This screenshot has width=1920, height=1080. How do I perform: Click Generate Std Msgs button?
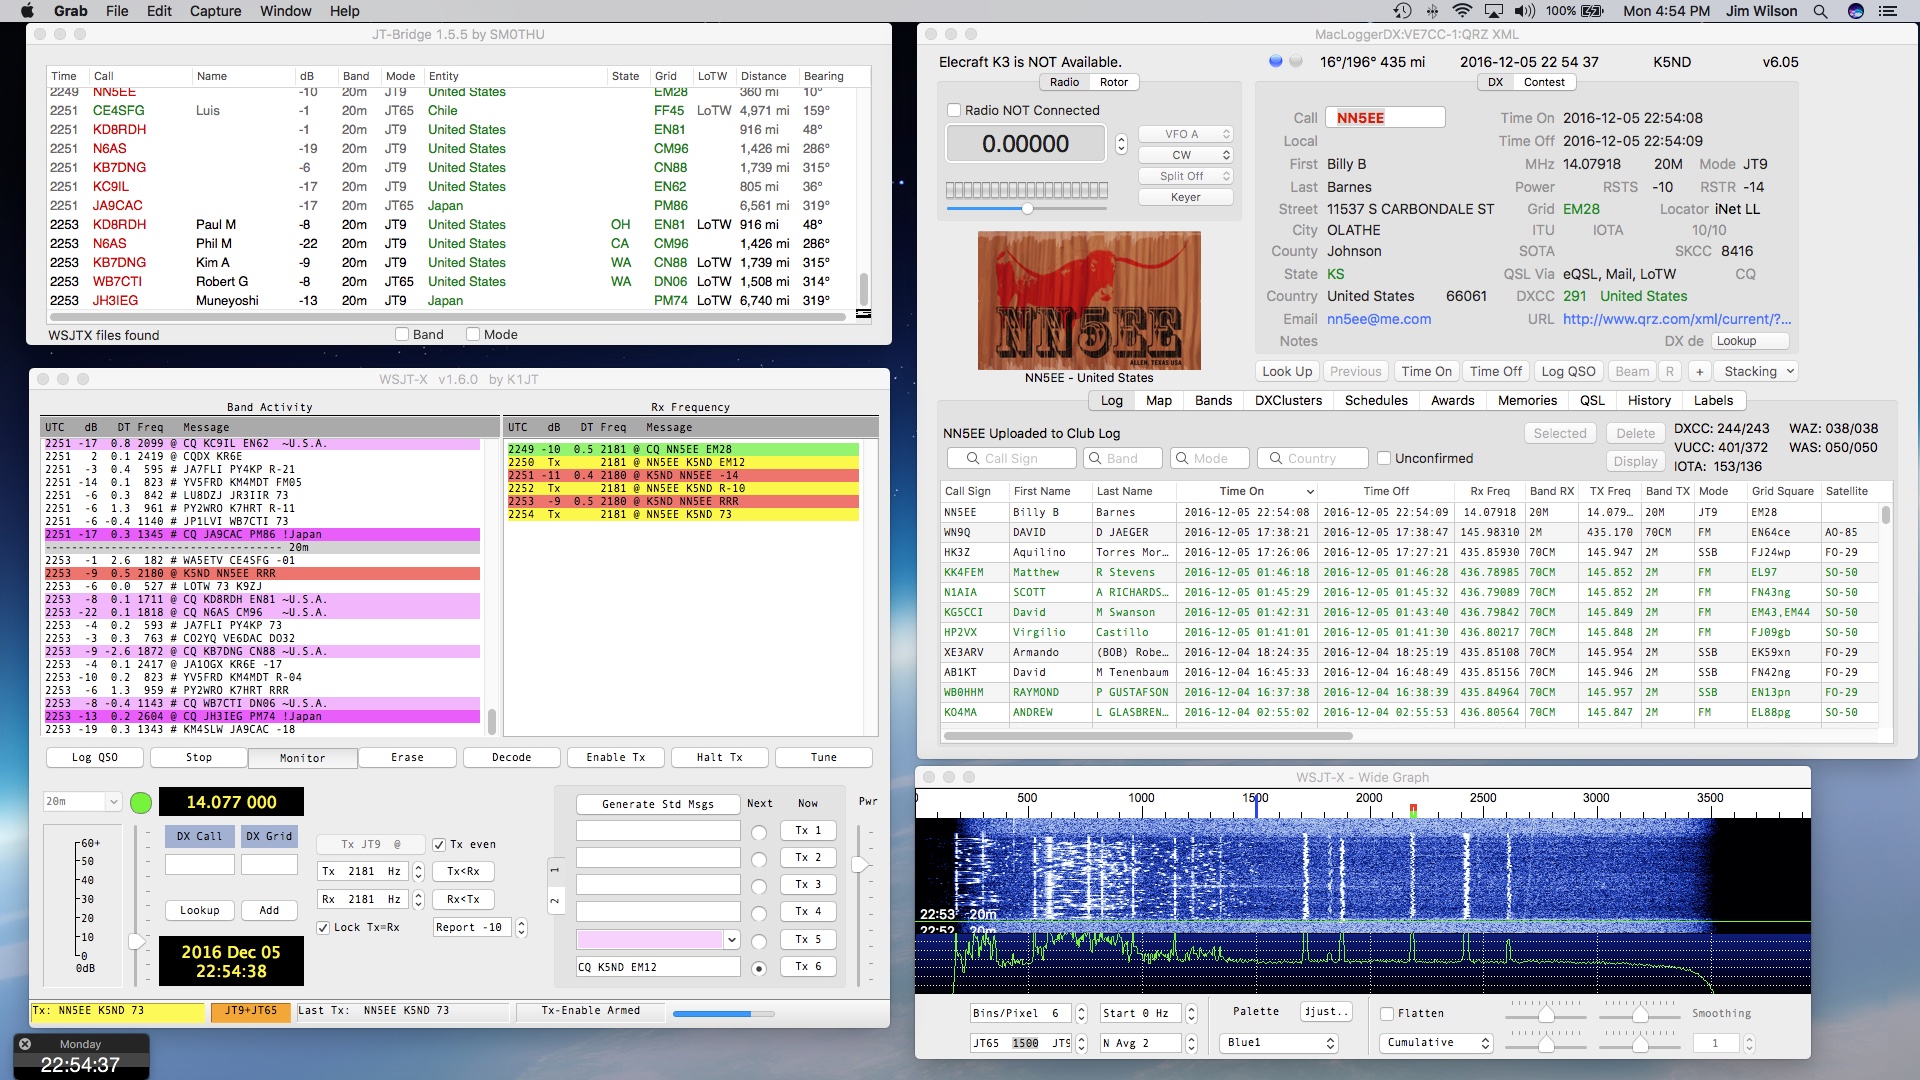658,804
